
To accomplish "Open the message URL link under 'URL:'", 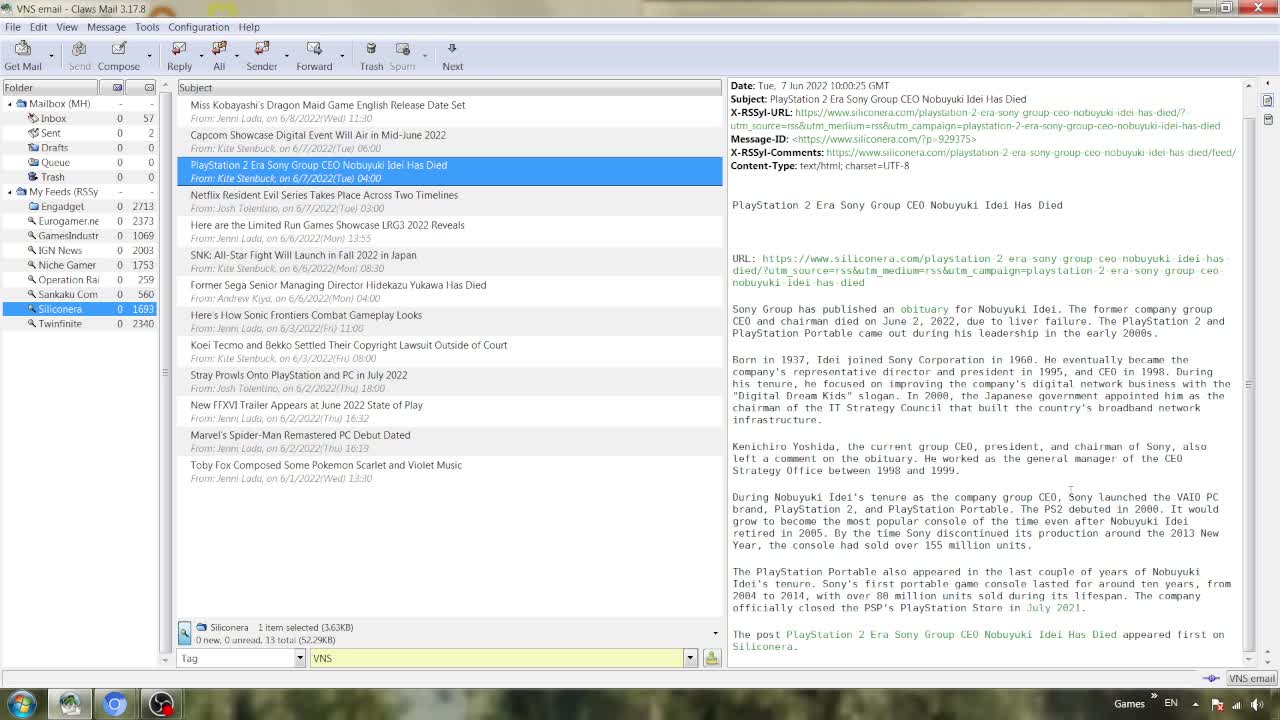I will (x=978, y=271).
